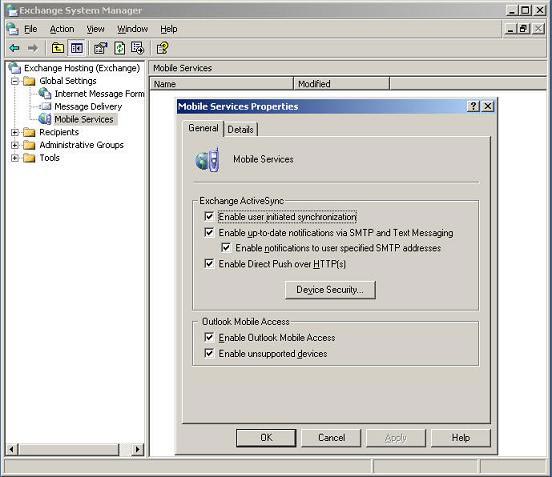Select the Tools folder
The height and width of the screenshot is (477, 552).
[49, 158]
